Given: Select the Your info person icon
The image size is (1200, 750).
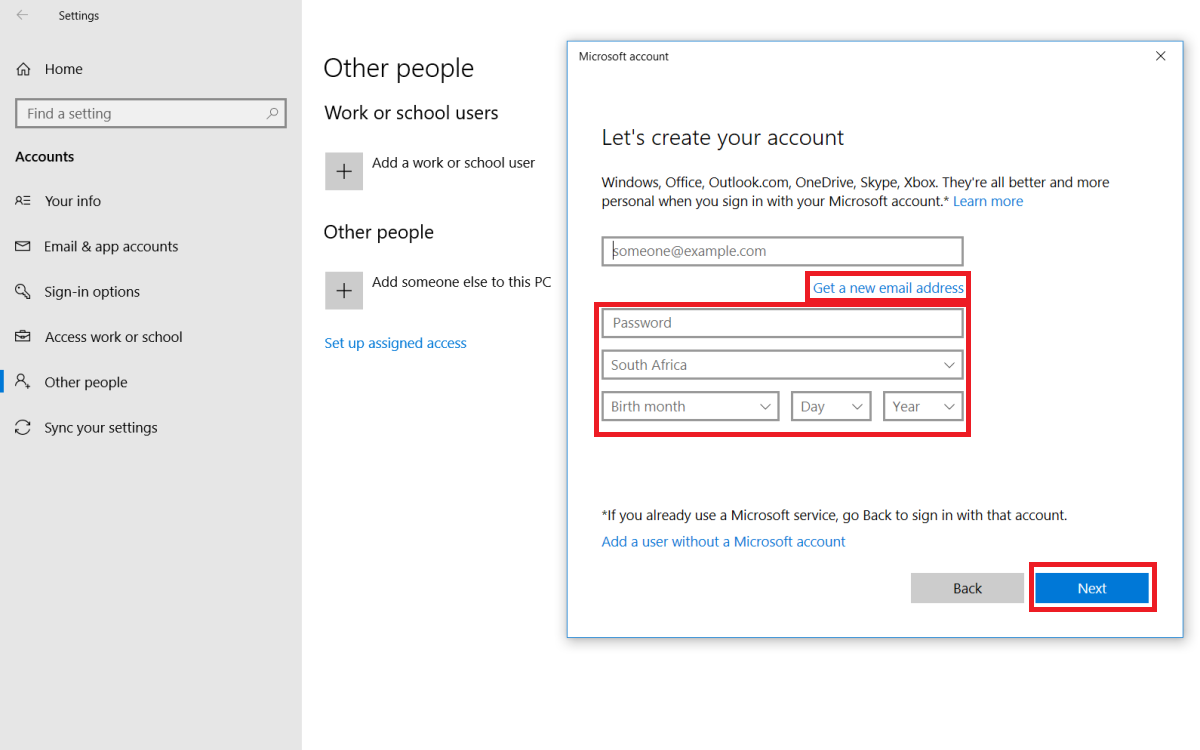Looking at the screenshot, I should point(23,201).
